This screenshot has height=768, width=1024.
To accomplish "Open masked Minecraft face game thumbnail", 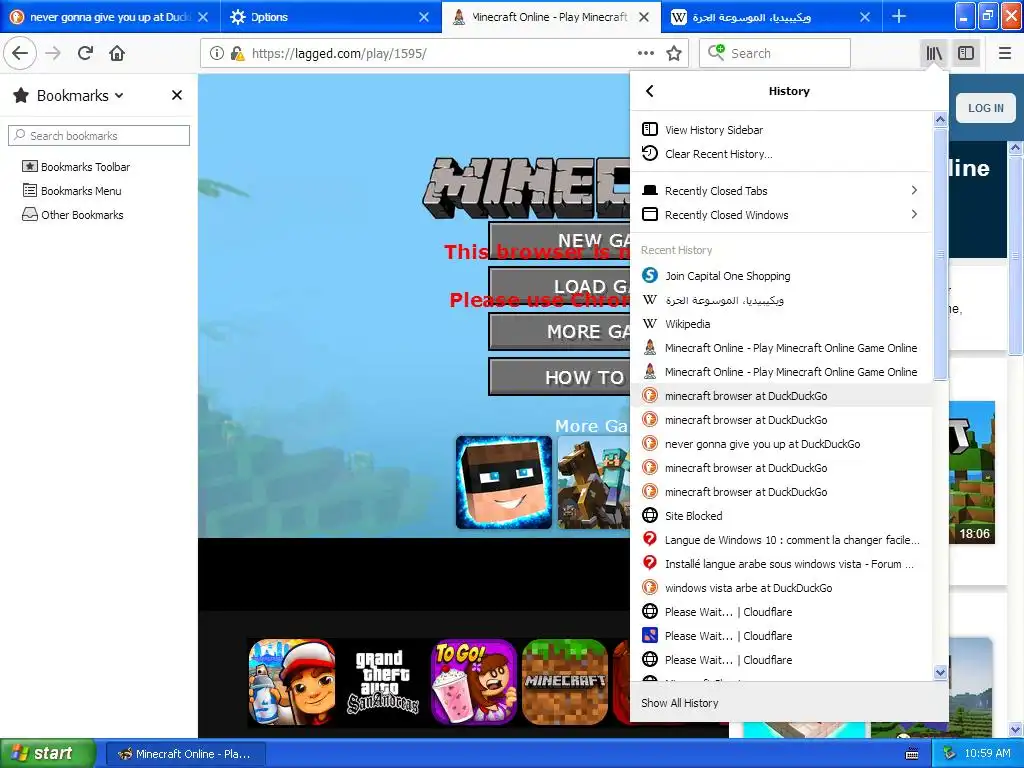I will pos(504,483).
